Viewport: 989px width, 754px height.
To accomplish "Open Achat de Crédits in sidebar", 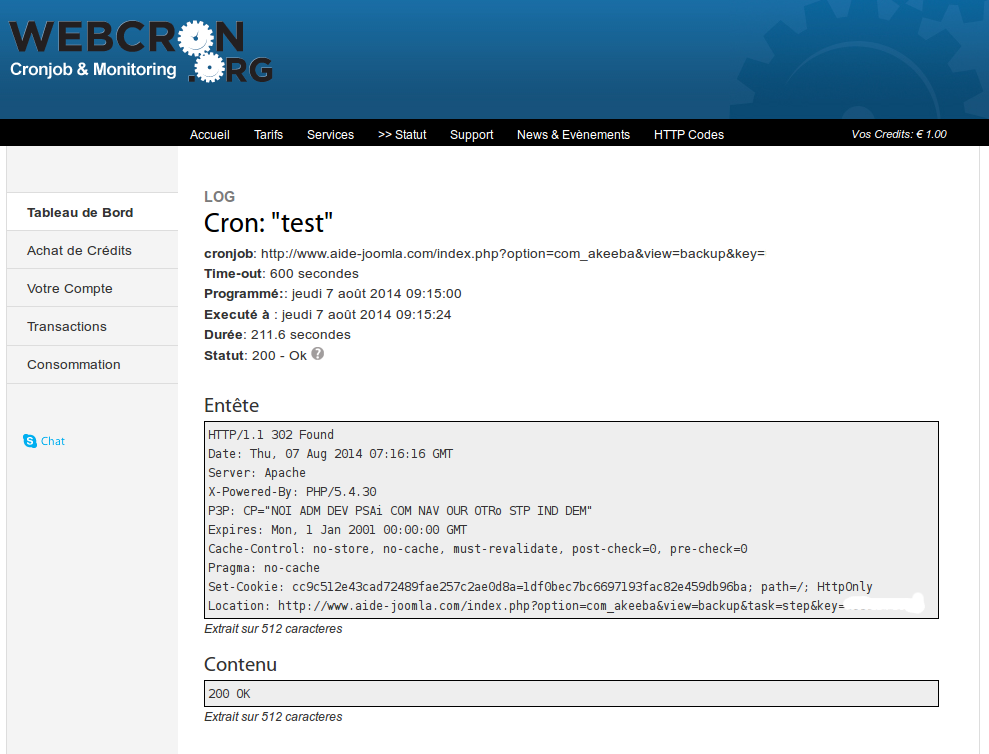I will [x=79, y=250].
